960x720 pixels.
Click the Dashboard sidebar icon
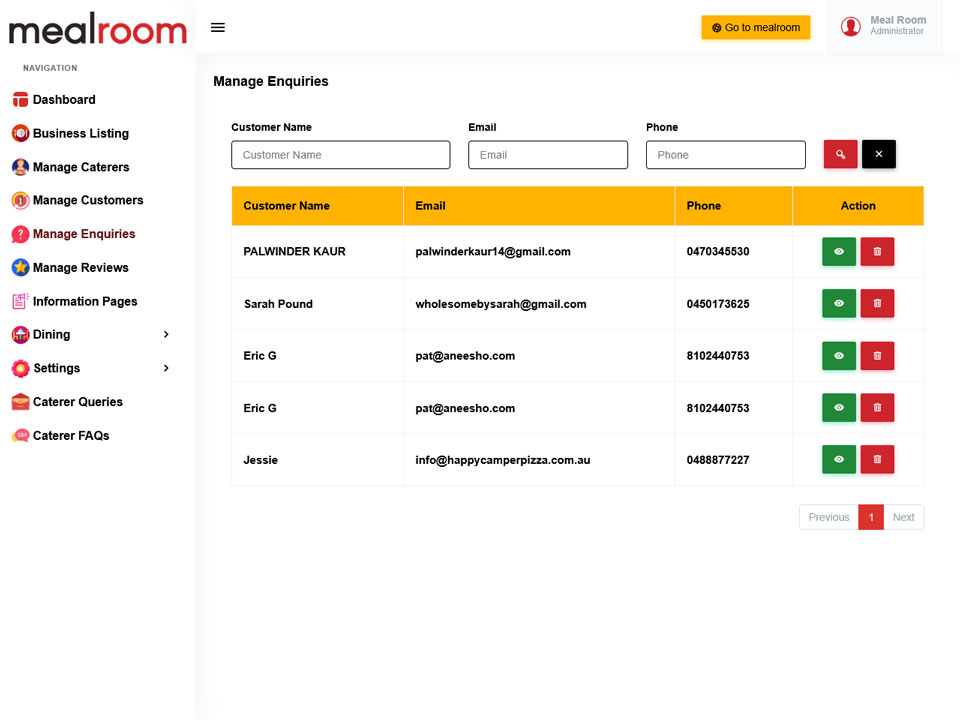pyautogui.click(x=20, y=99)
